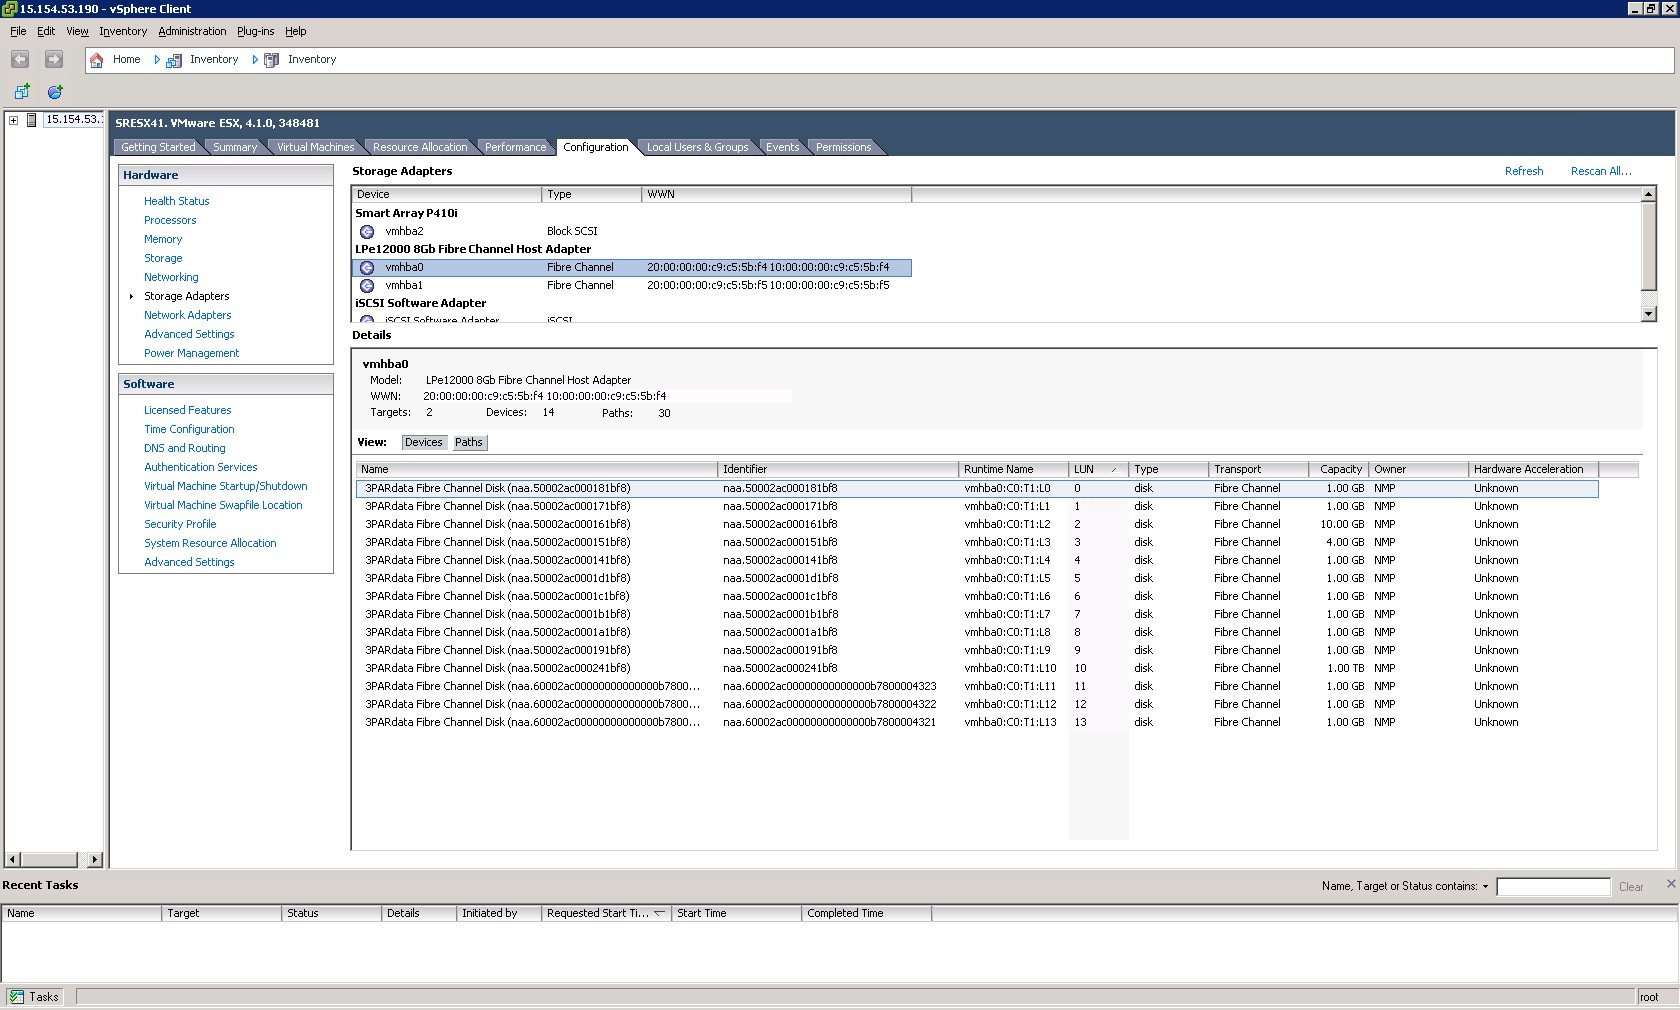Open the File menu

point(18,31)
